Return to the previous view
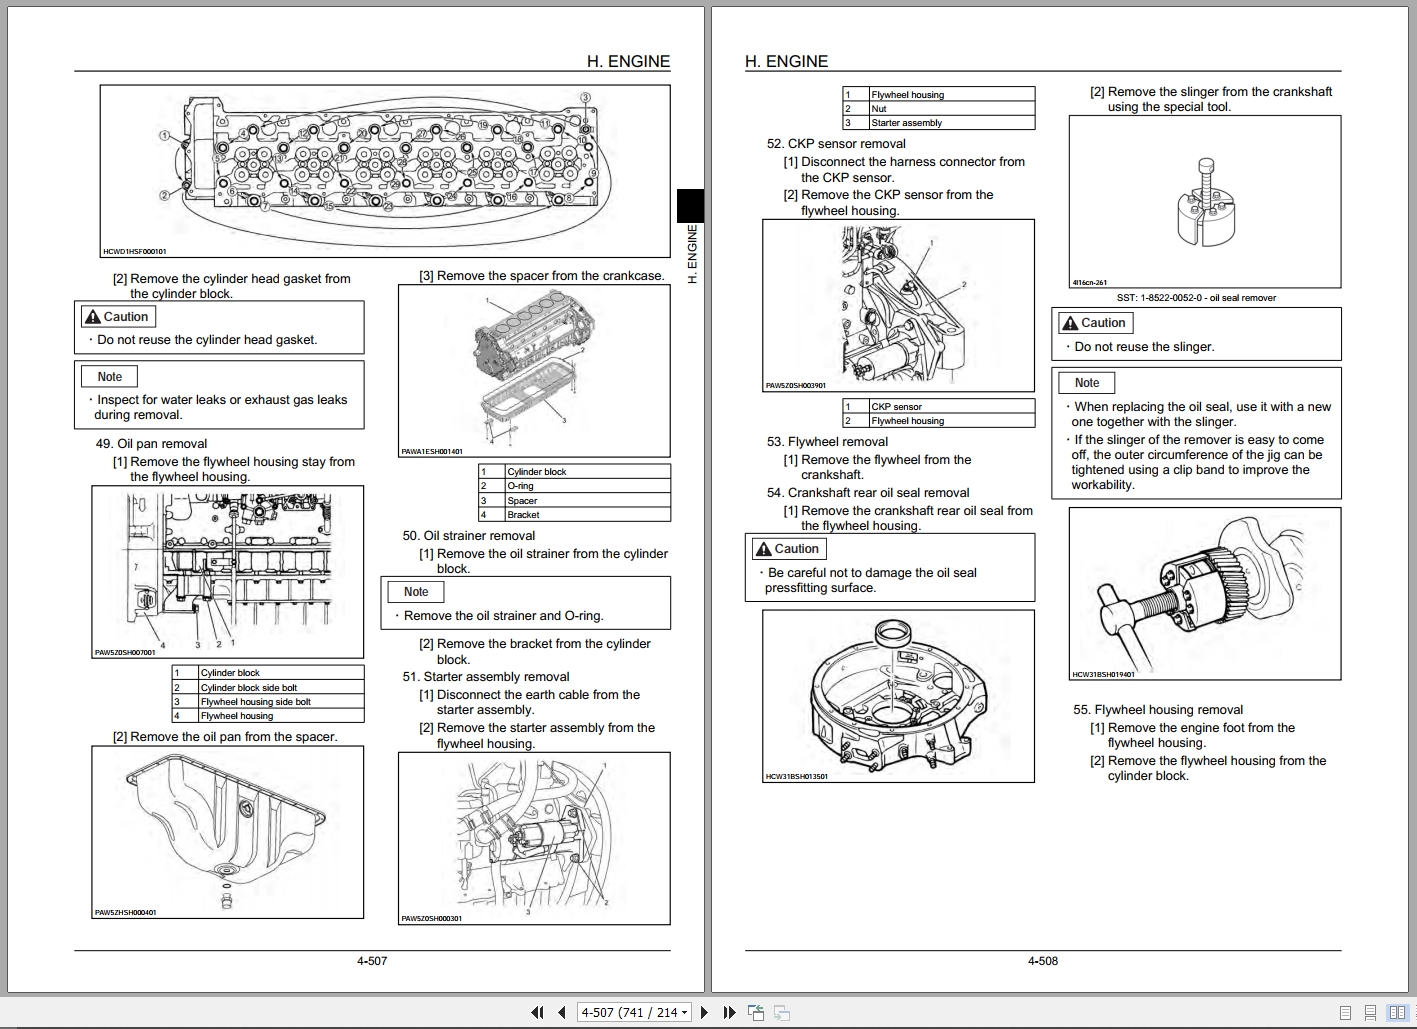The width and height of the screenshot is (1417, 1029). click(756, 1012)
